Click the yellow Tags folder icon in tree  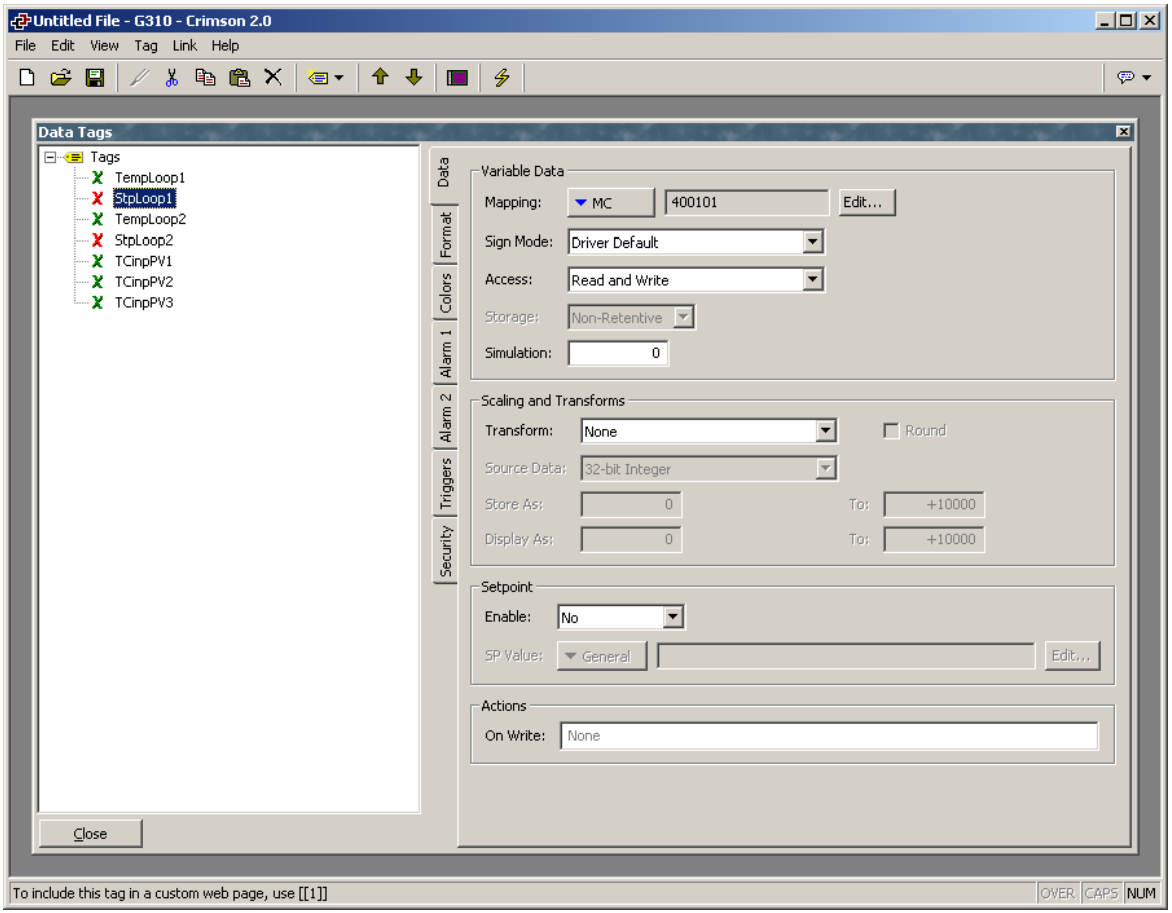[74, 157]
